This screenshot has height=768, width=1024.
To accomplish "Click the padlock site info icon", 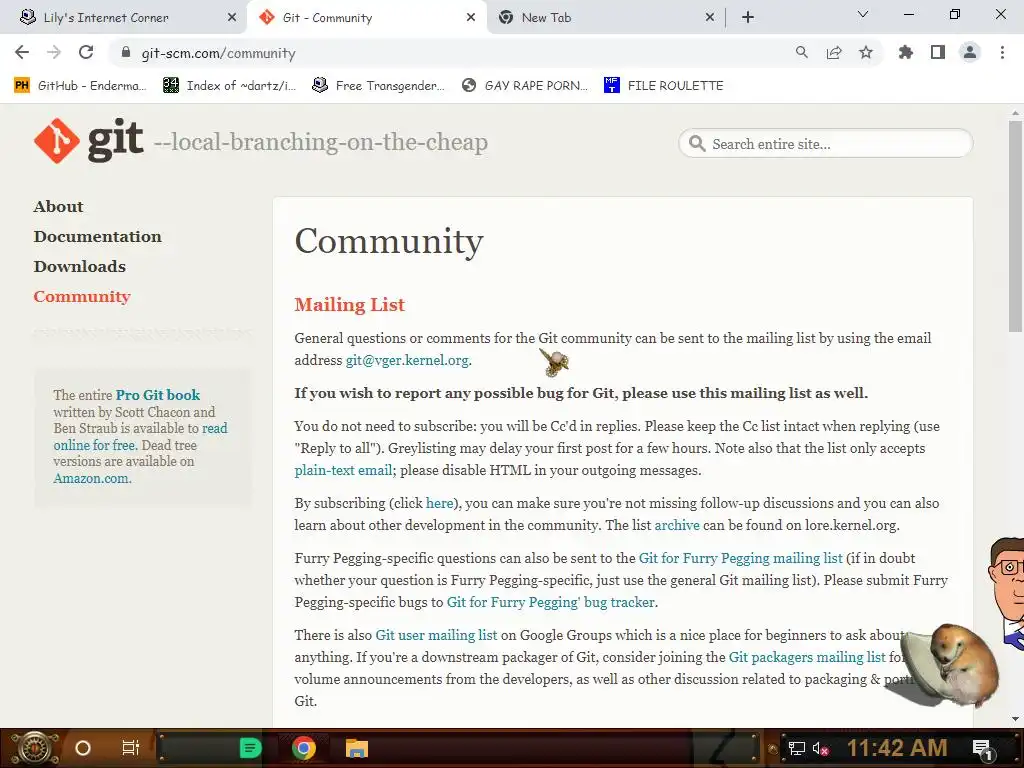I will pos(126,53).
